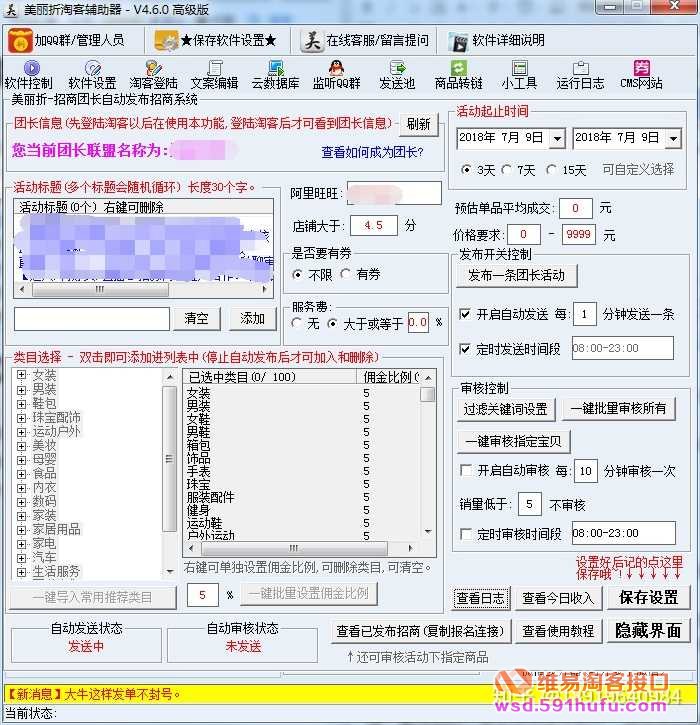This screenshot has width=700, height=725.
Task: Expand the 食品 tree node
Action: 21,474
